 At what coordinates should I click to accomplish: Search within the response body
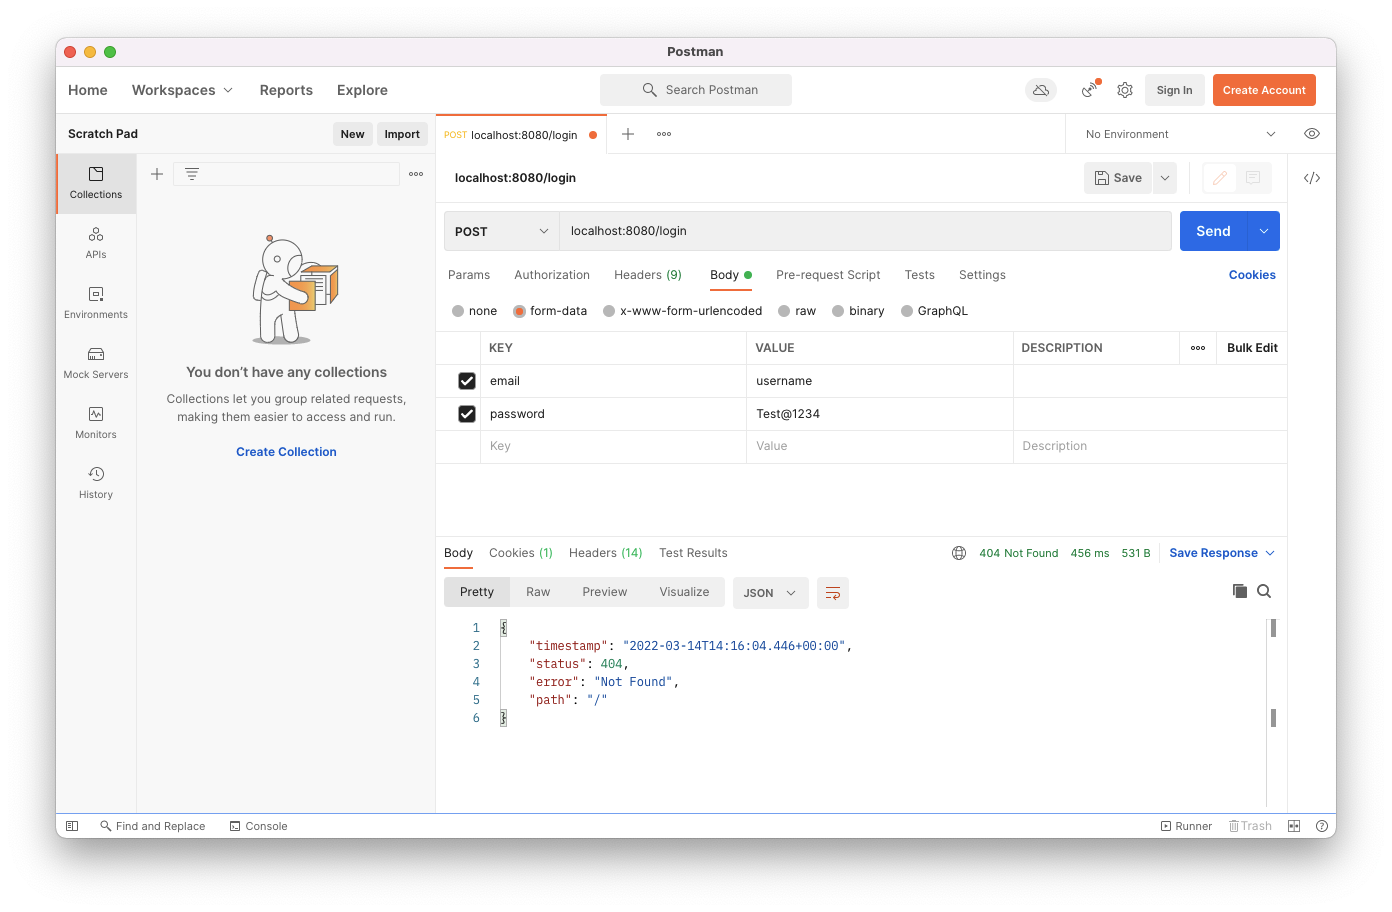click(1264, 591)
